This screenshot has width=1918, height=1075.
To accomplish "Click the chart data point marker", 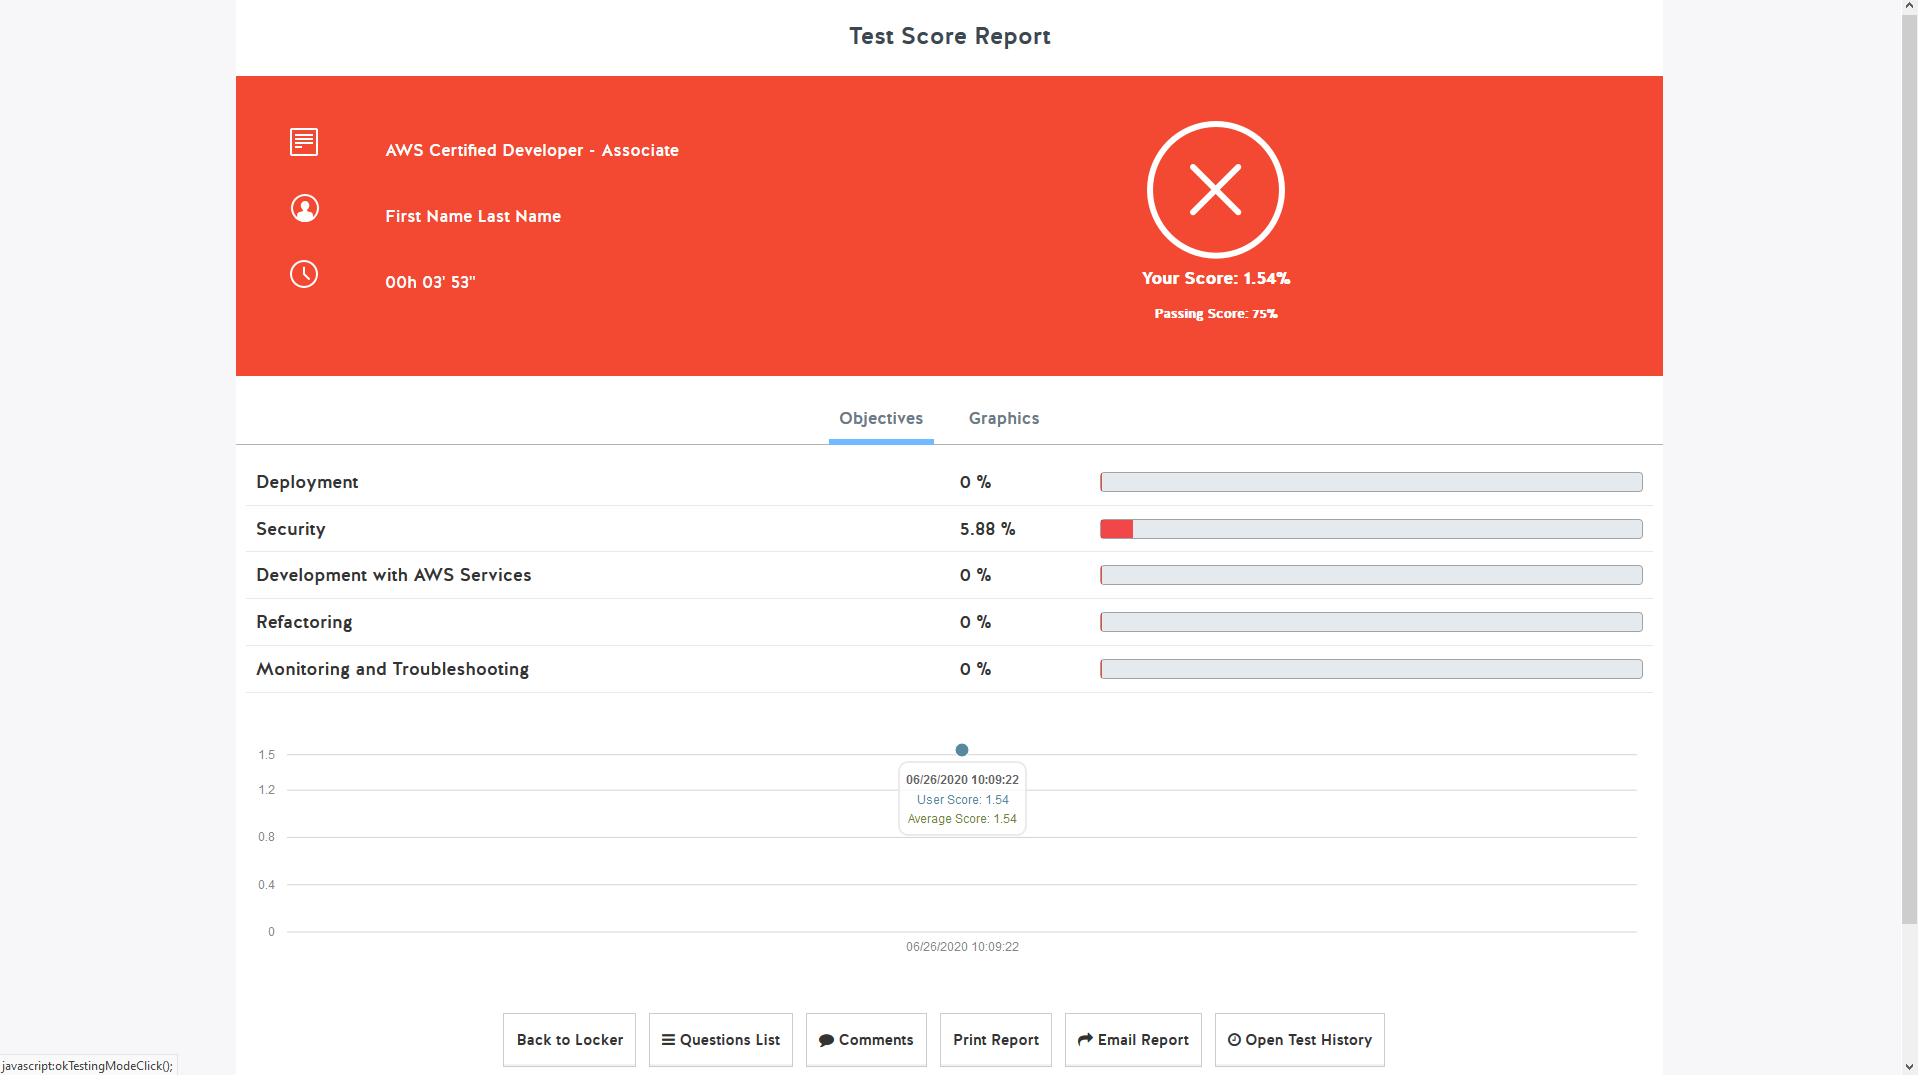I will [961, 750].
